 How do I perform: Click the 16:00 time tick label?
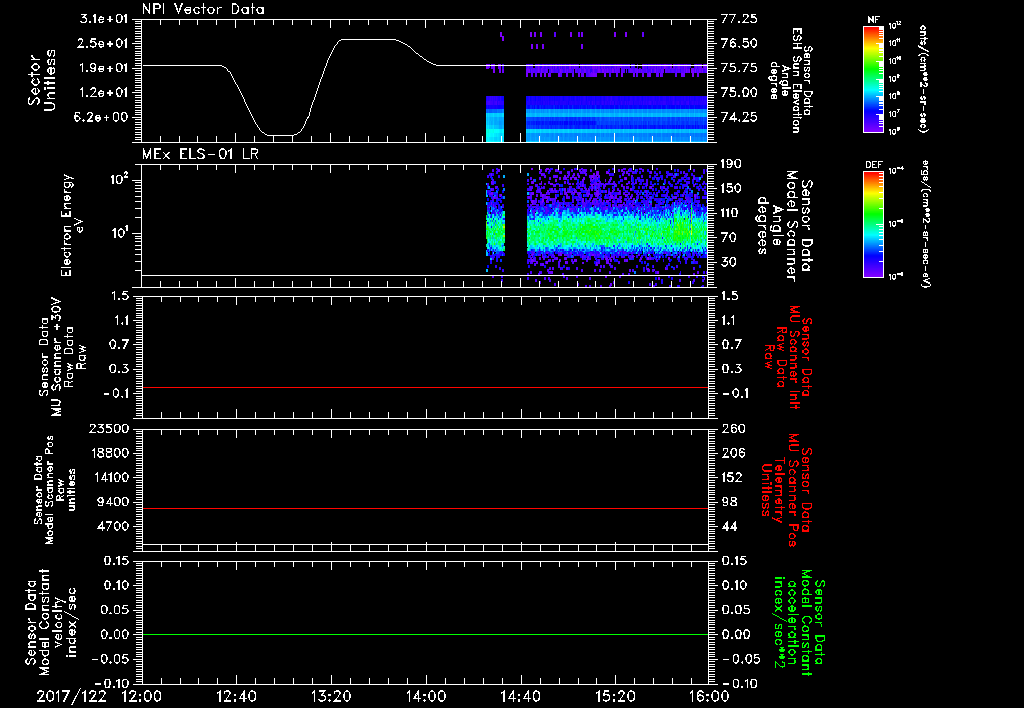click(x=709, y=696)
